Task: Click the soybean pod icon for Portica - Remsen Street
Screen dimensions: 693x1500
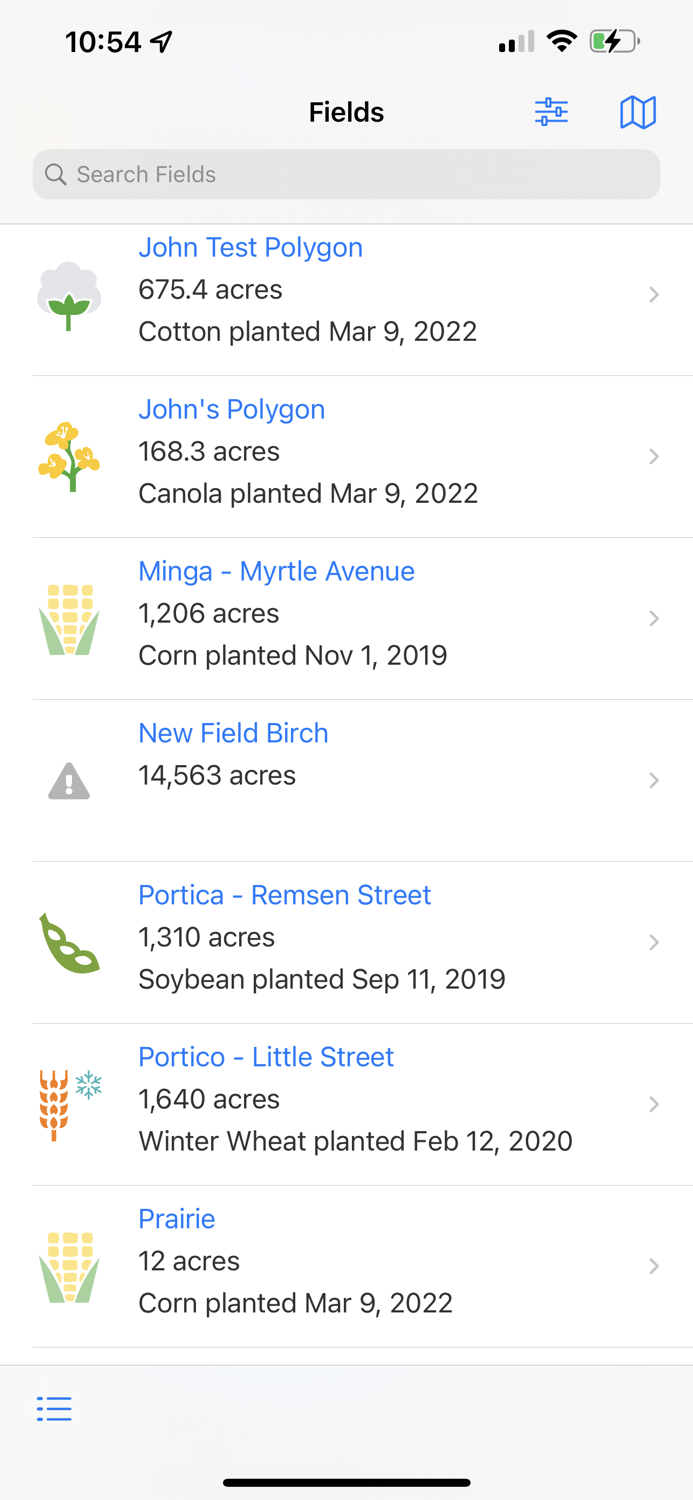Action: point(69,941)
